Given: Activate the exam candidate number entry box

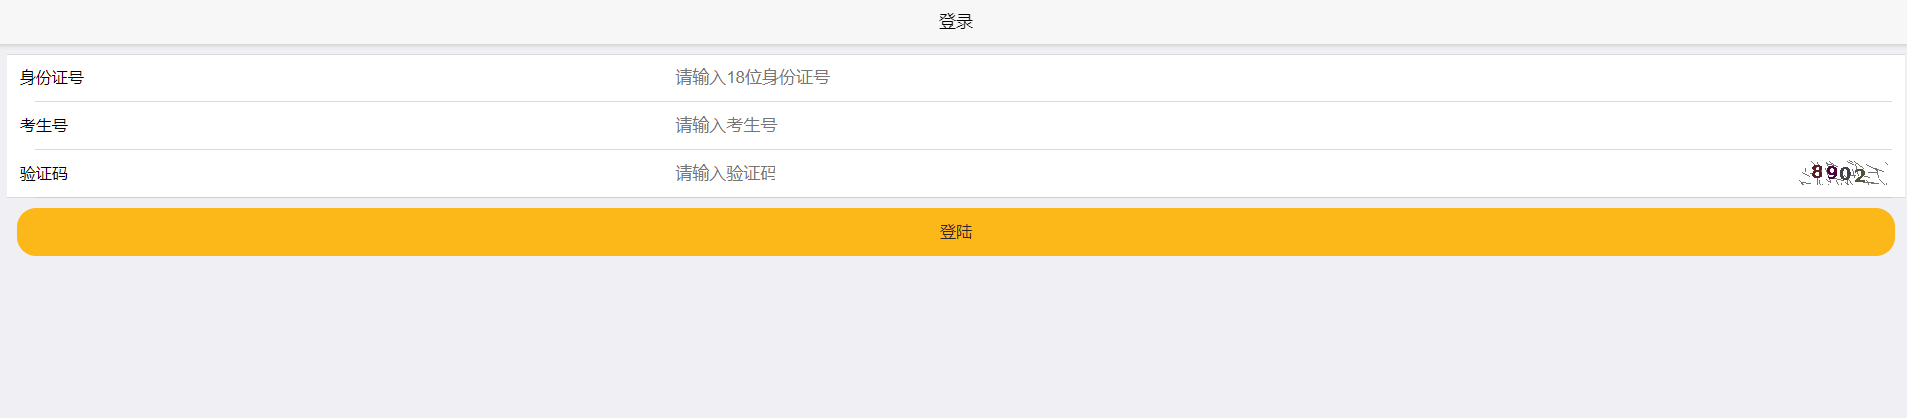Looking at the screenshot, I should [x=1283, y=125].
